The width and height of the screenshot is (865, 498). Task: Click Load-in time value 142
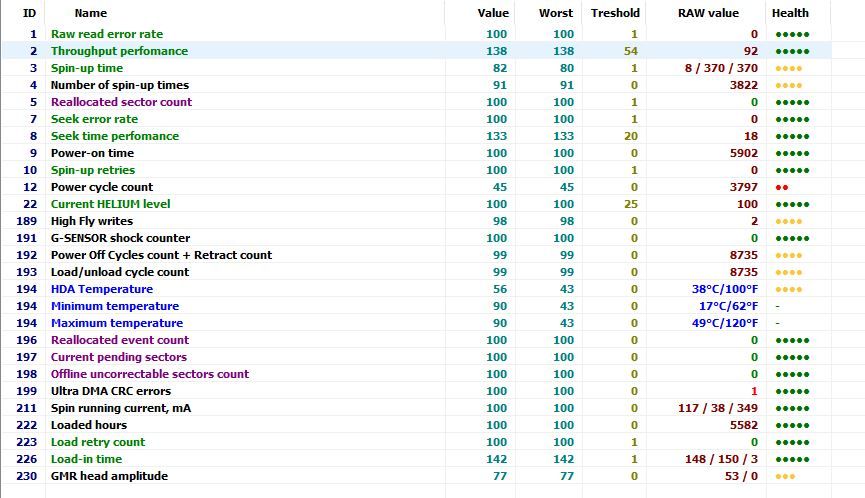[x=496, y=459]
